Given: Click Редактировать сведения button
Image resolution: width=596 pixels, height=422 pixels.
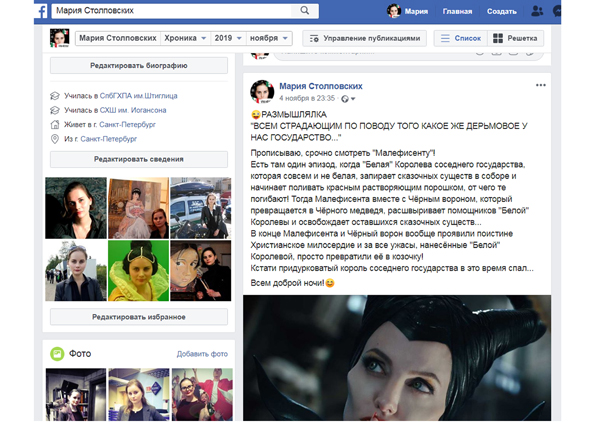Looking at the screenshot, I should click(x=139, y=159).
